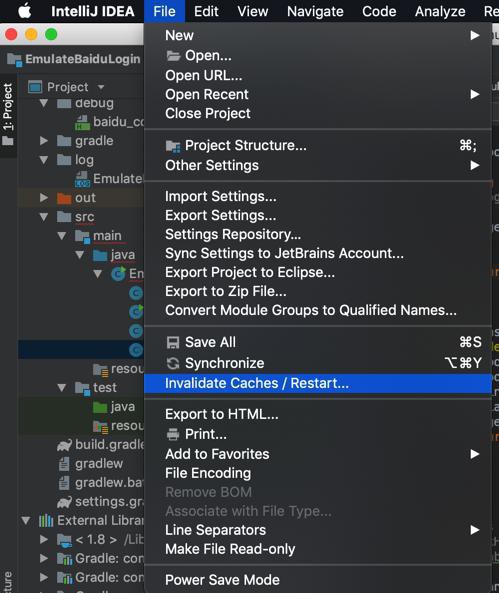Click the External Libraries bar-chart icon

click(x=46, y=521)
